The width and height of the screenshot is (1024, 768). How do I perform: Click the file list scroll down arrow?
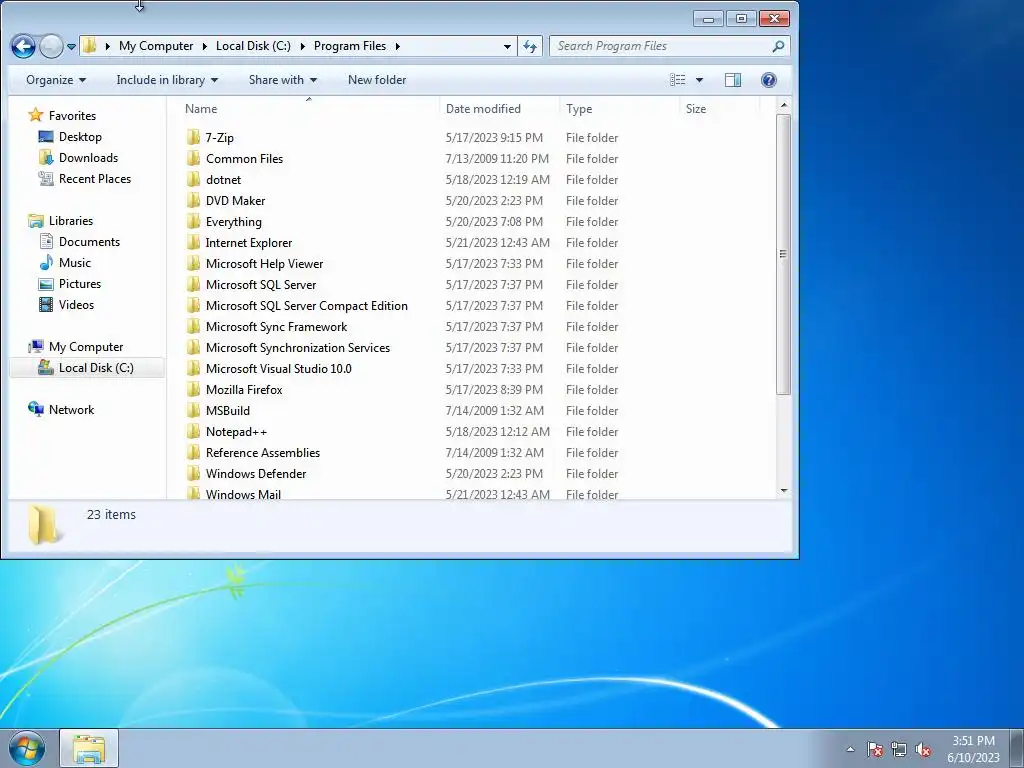(x=784, y=490)
